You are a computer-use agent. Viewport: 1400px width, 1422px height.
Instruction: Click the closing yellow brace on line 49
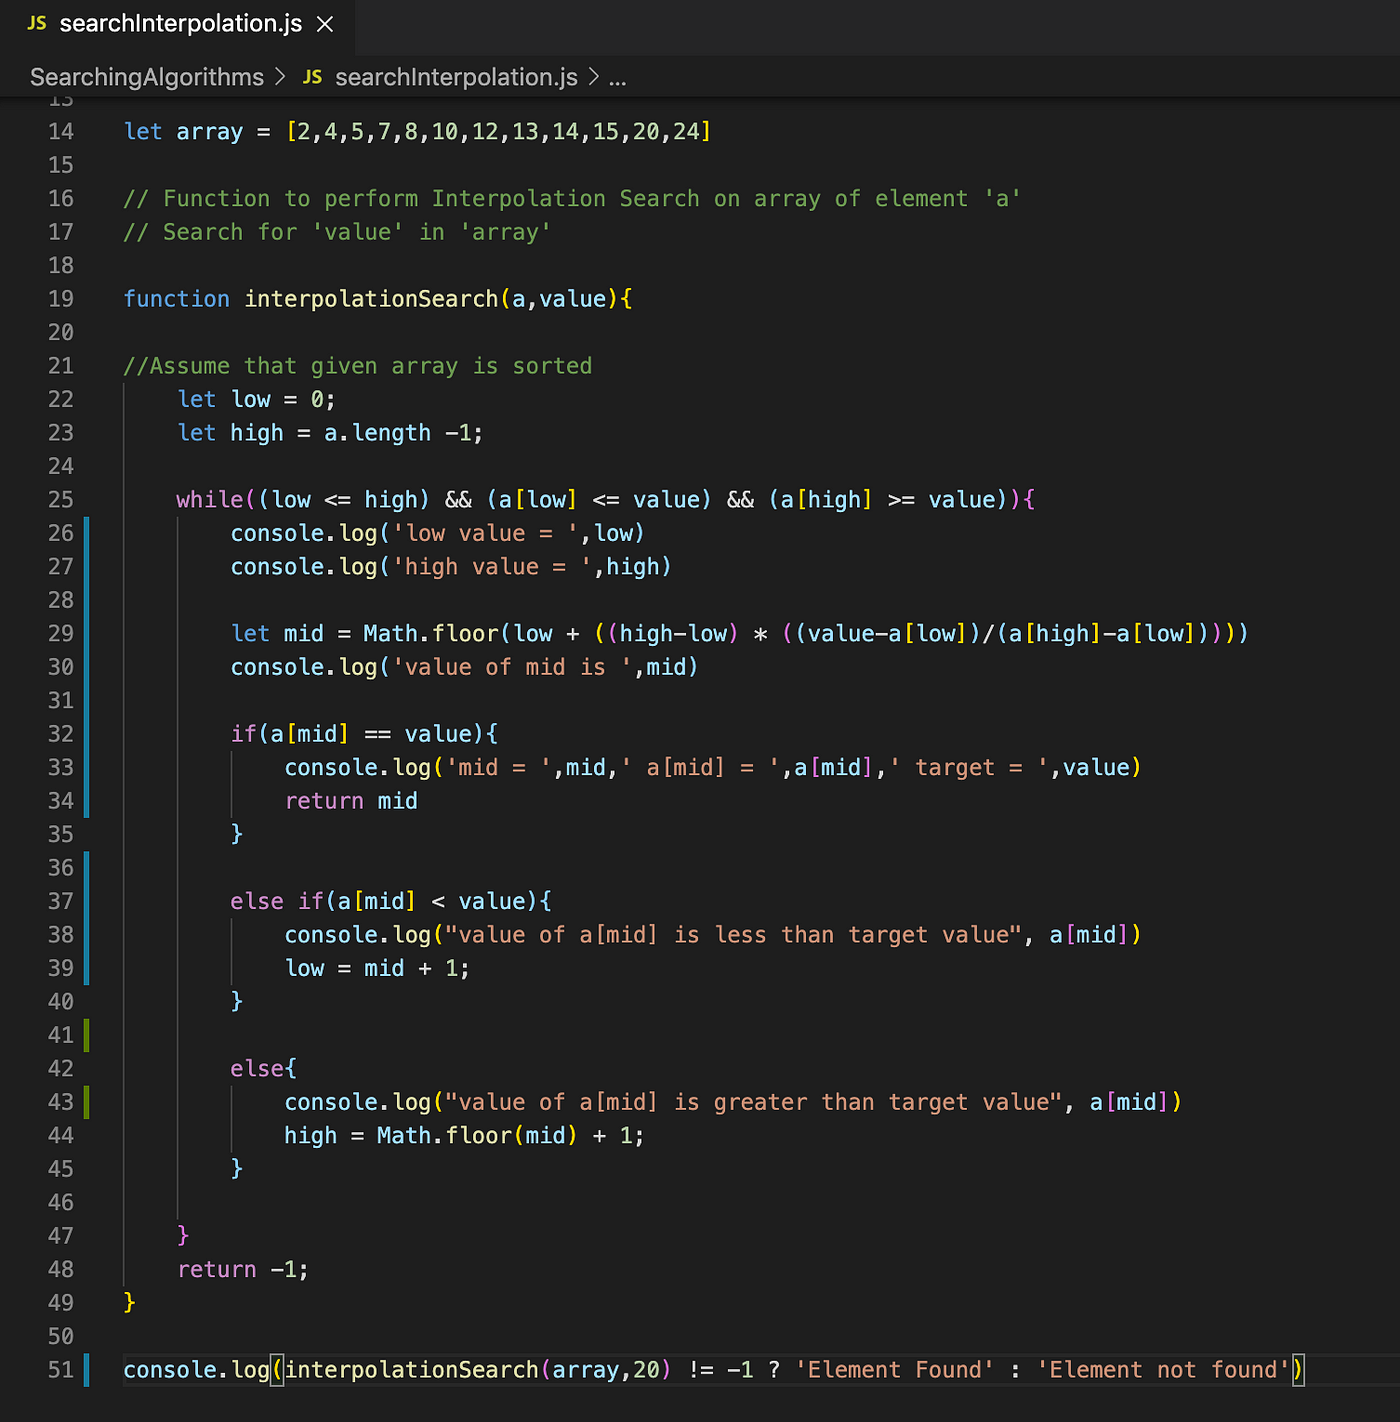pos(129,1303)
